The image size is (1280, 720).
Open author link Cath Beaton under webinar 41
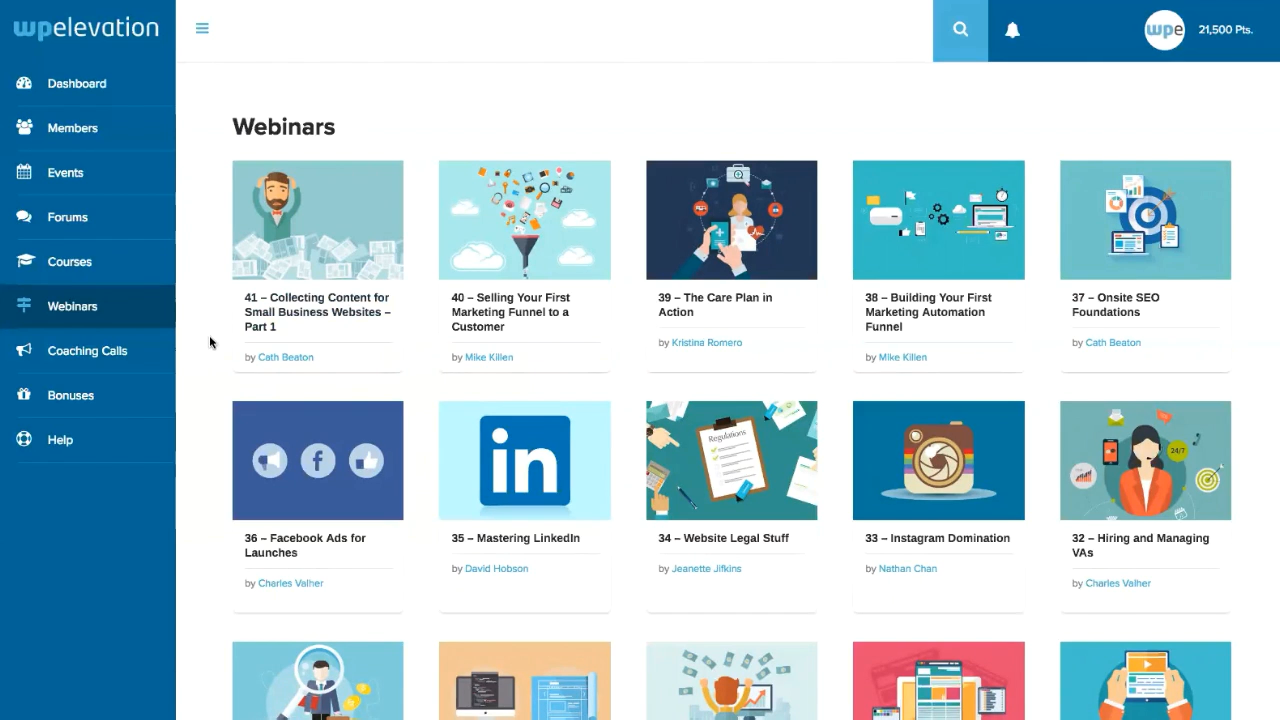click(x=286, y=357)
